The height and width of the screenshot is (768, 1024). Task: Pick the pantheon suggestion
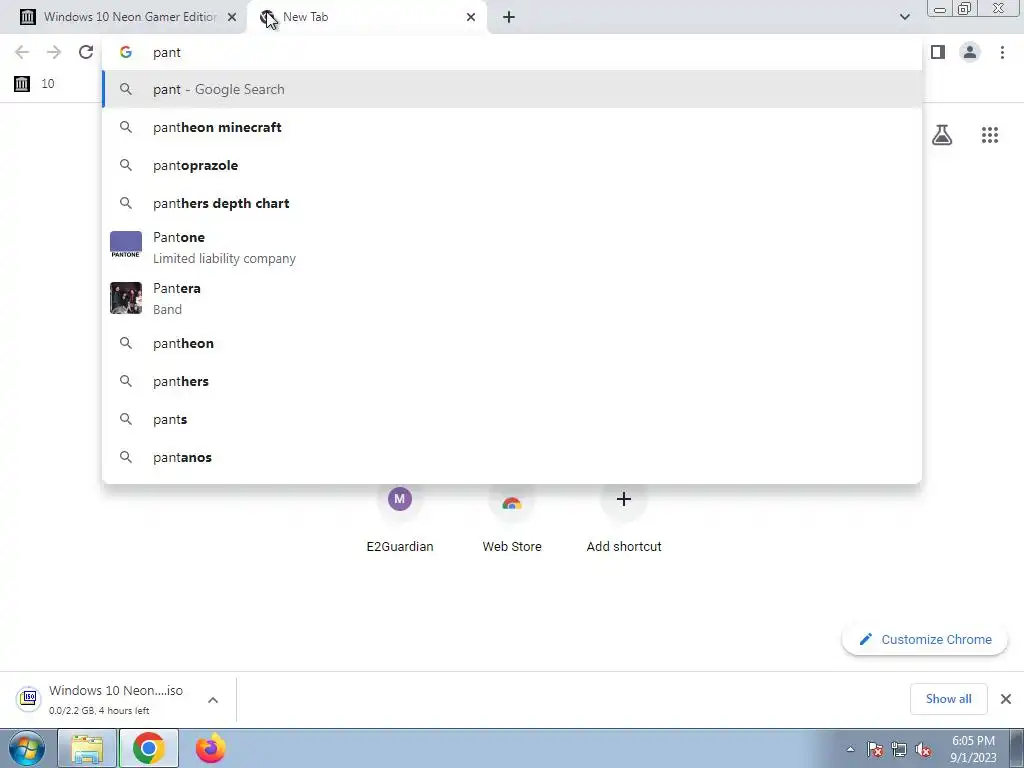click(x=512, y=343)
